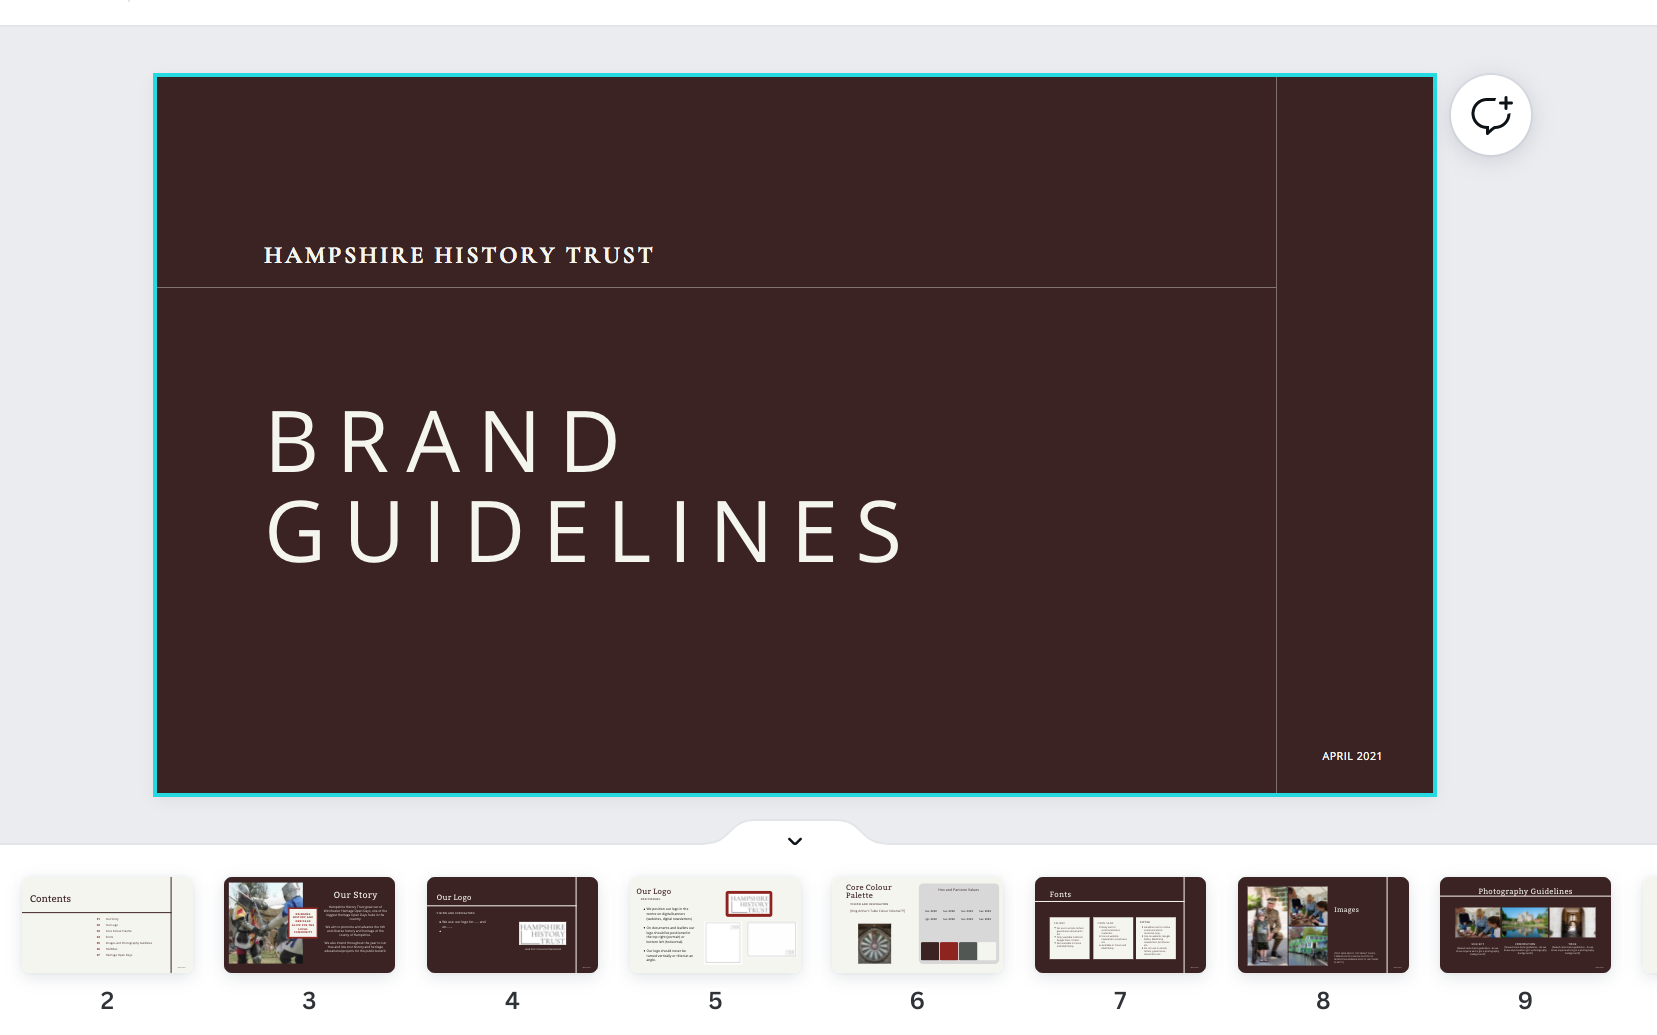Screen dimensions: 1657x1035
Task: Jump to the Fonts slide thumbnail
Action: tap(1120, 925)
